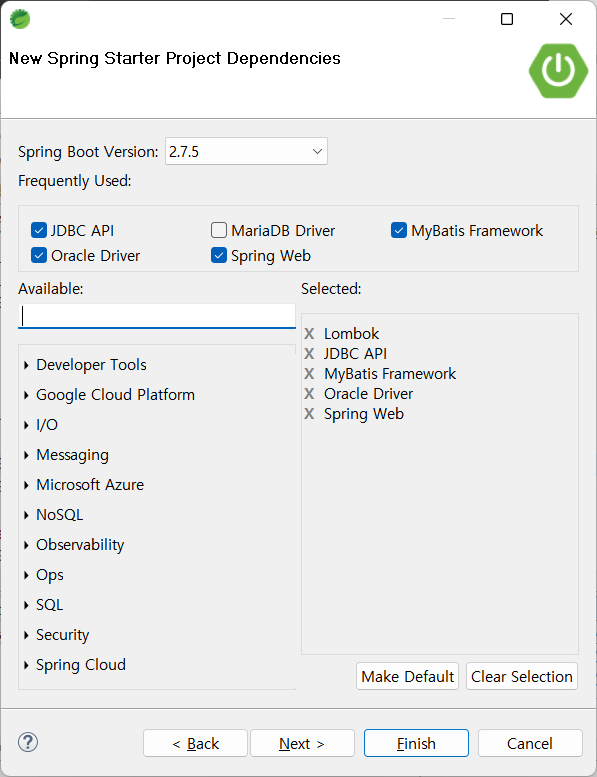Maximize the dialog window

click(507, 19)
